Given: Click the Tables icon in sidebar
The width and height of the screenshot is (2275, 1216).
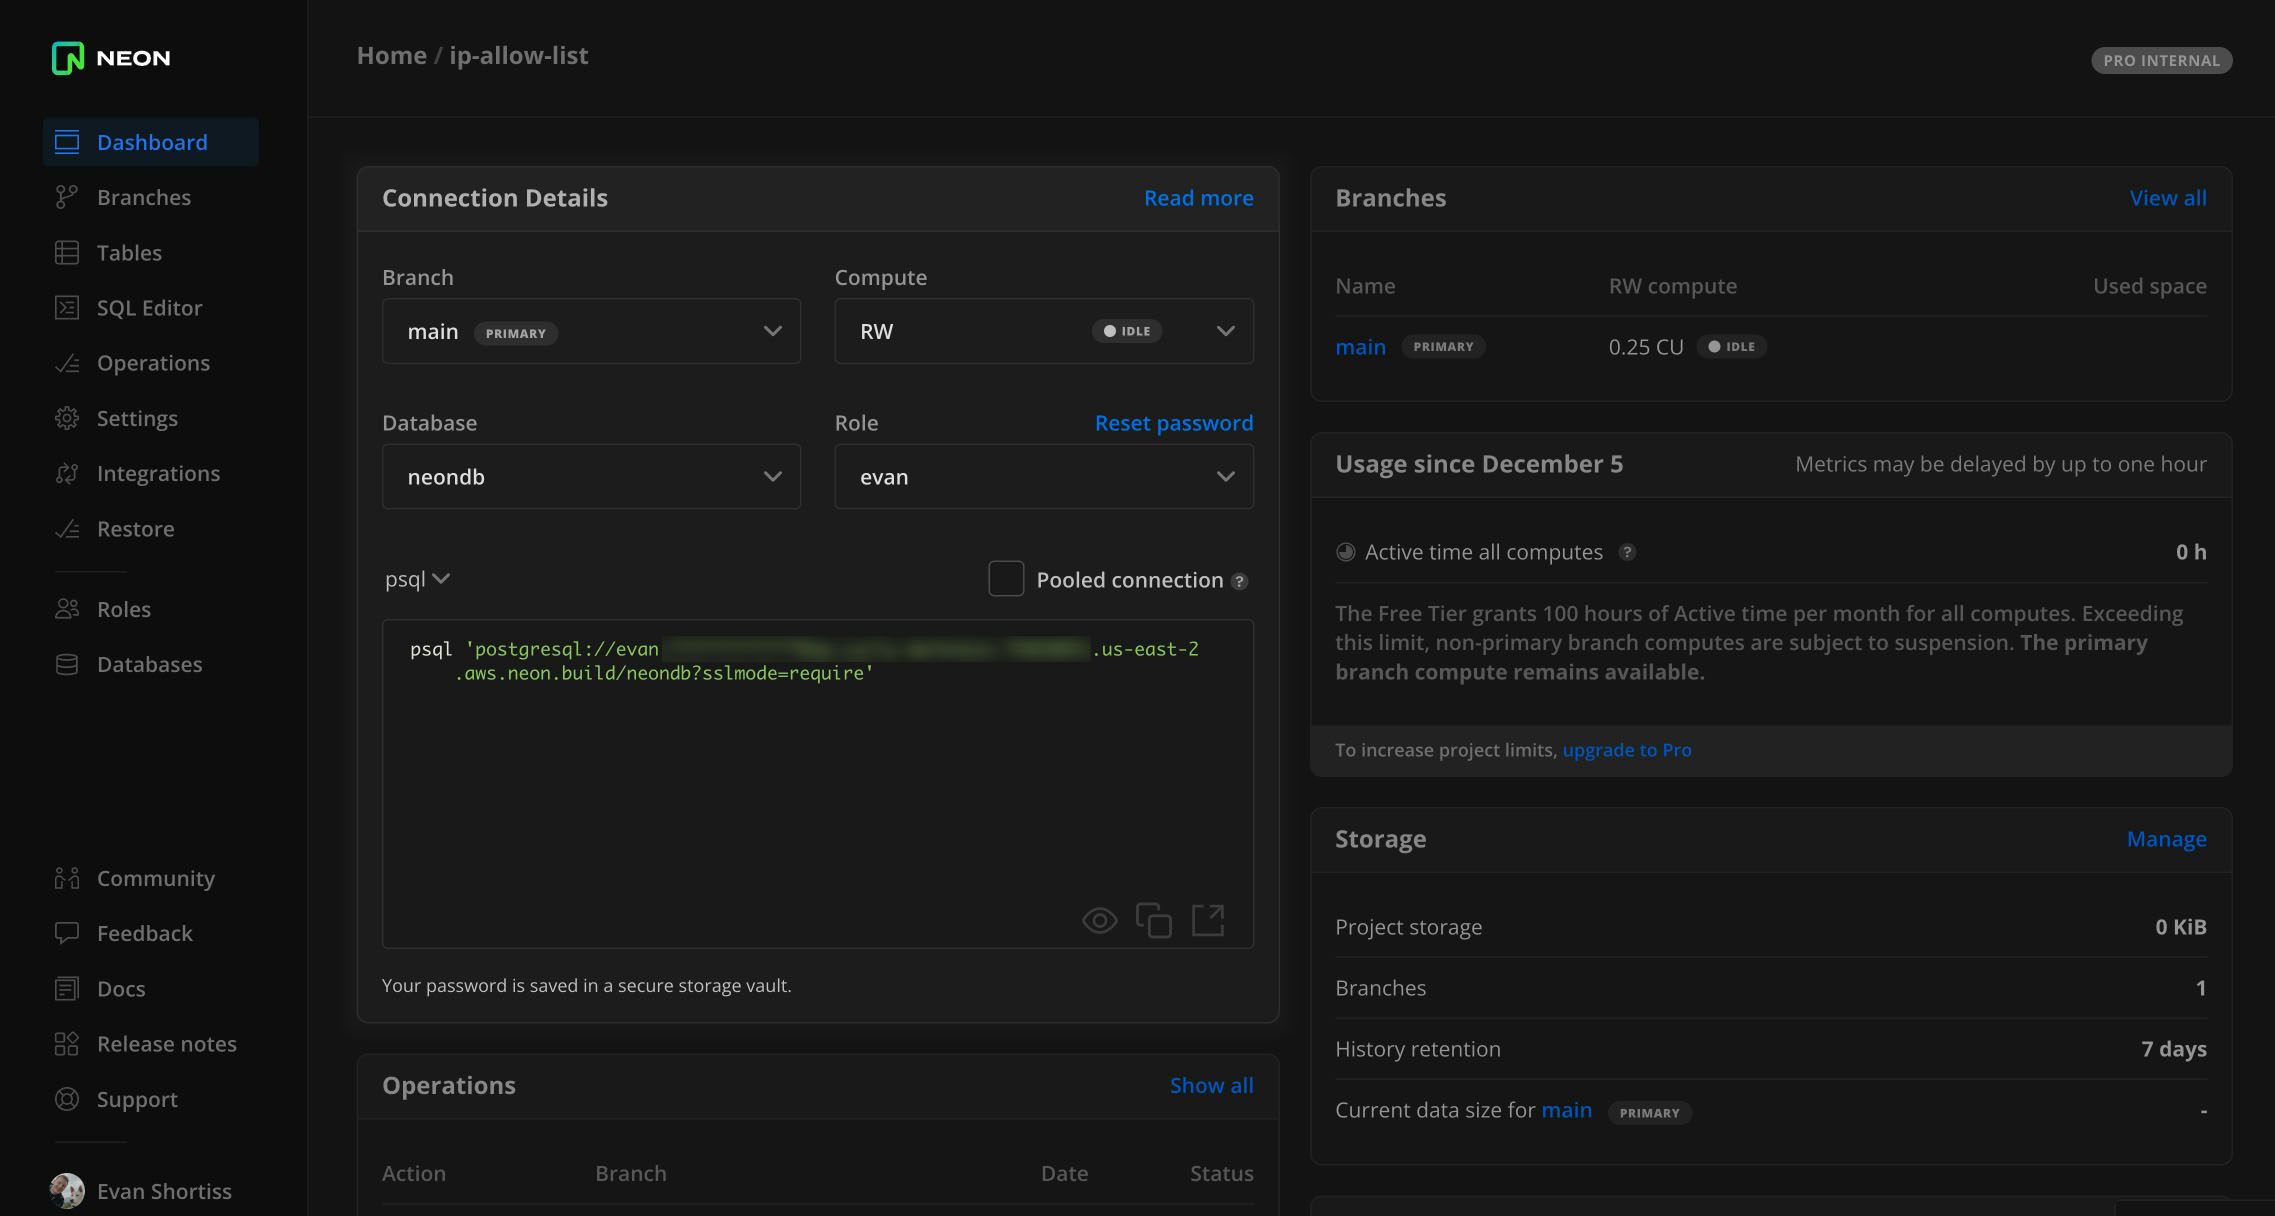Looking at the screenshot, I should 66,251.
